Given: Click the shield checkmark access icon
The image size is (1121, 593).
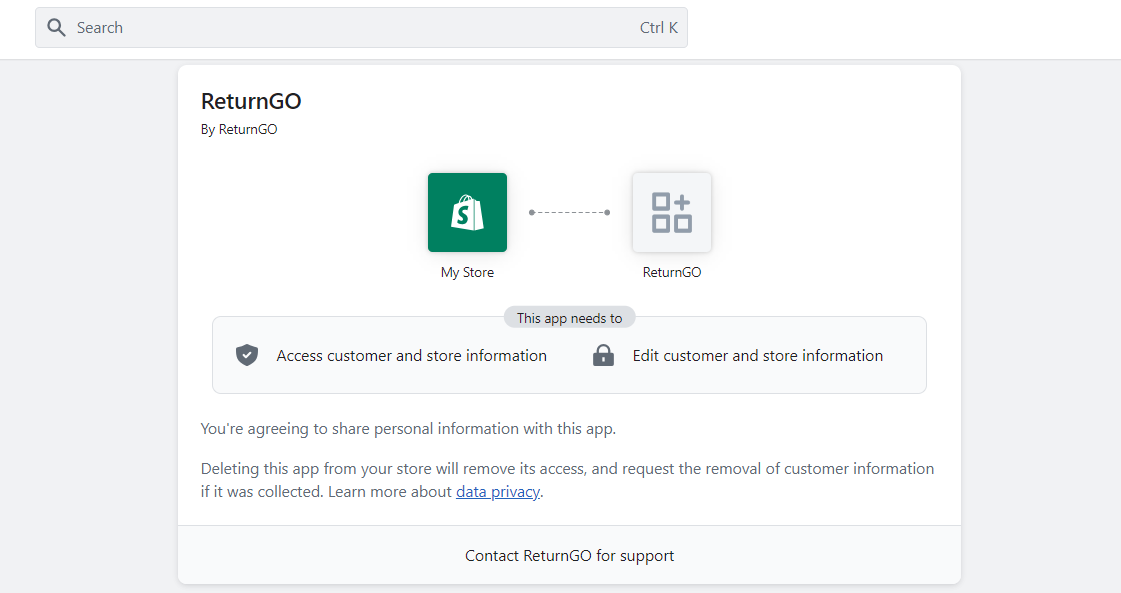Looking at the screenshot, I should point(247,355).
